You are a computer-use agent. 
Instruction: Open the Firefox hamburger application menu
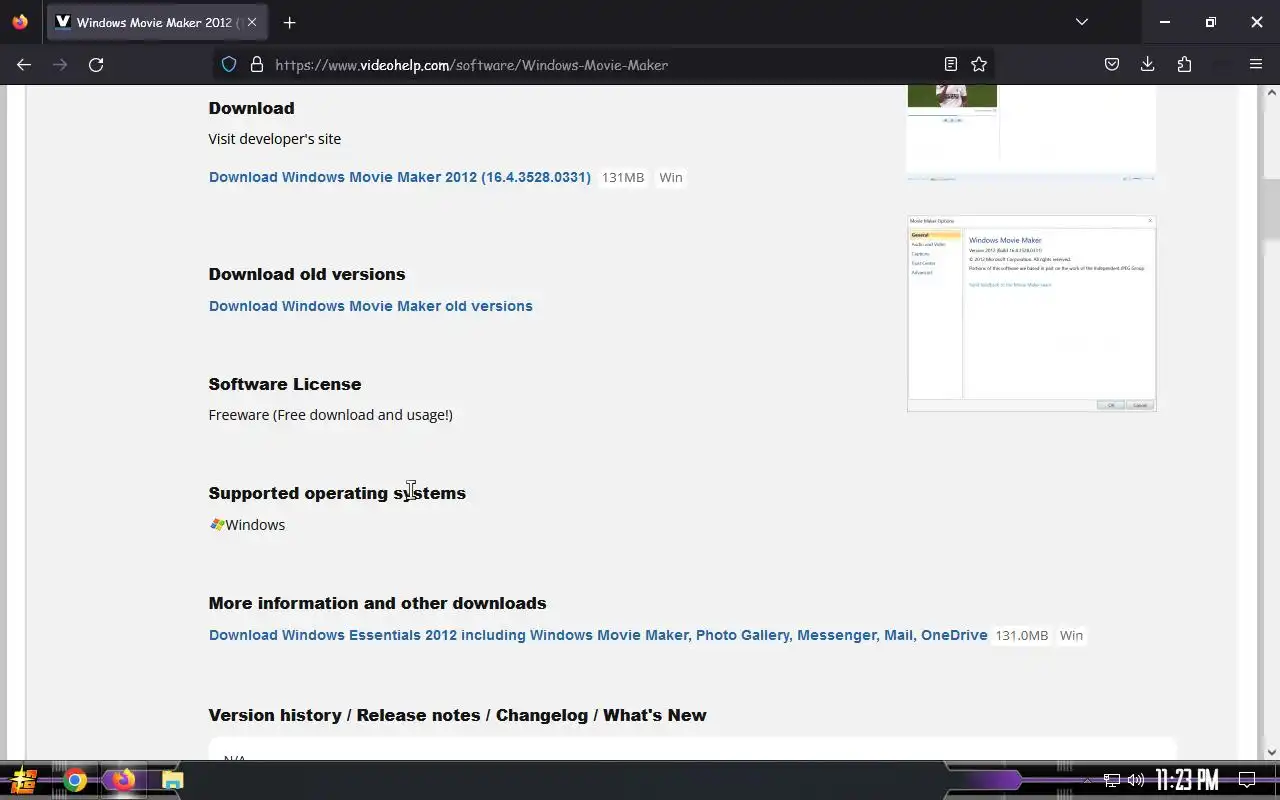click(1256, 64)
